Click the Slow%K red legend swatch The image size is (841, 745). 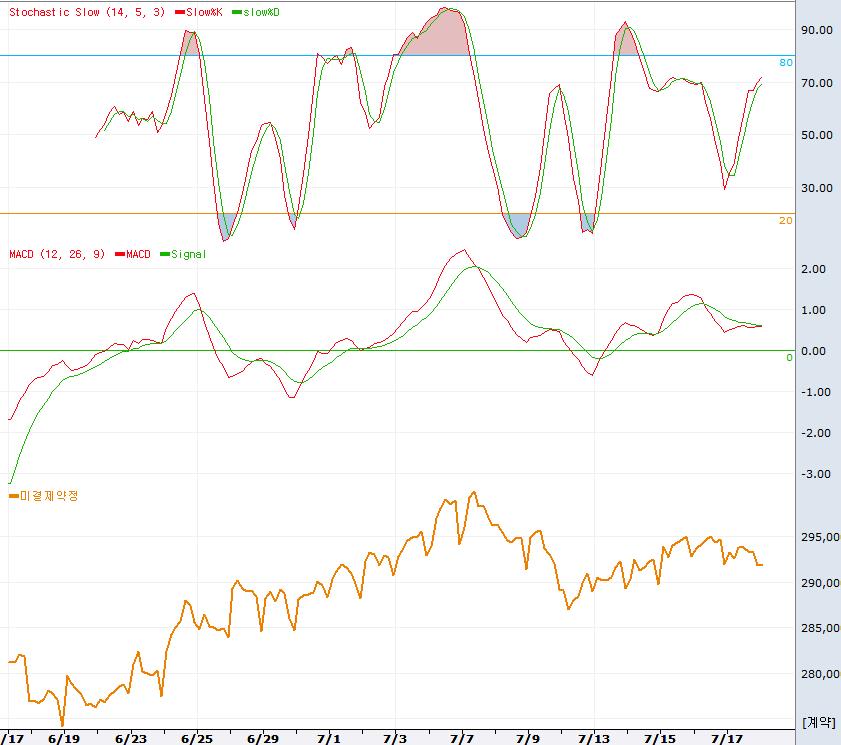pyautogui.click(x=178, y=12)
